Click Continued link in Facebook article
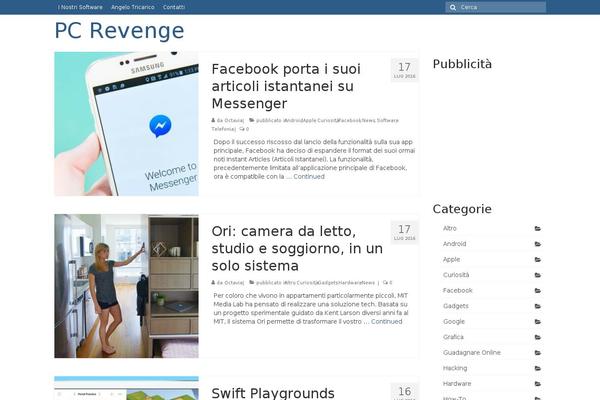The image size is (600, 400). 309,176
